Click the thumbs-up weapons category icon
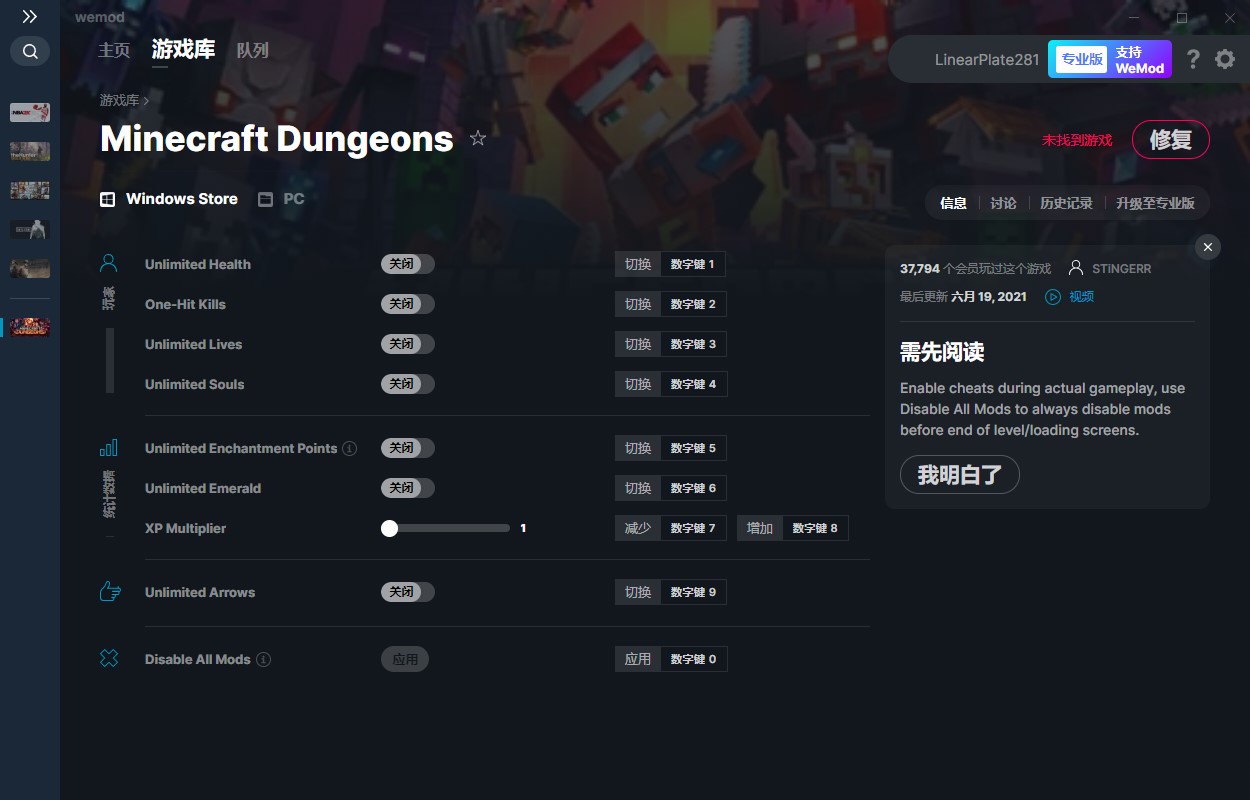The width and height of the screenshot is (1250, 800). tap(110, 592)
